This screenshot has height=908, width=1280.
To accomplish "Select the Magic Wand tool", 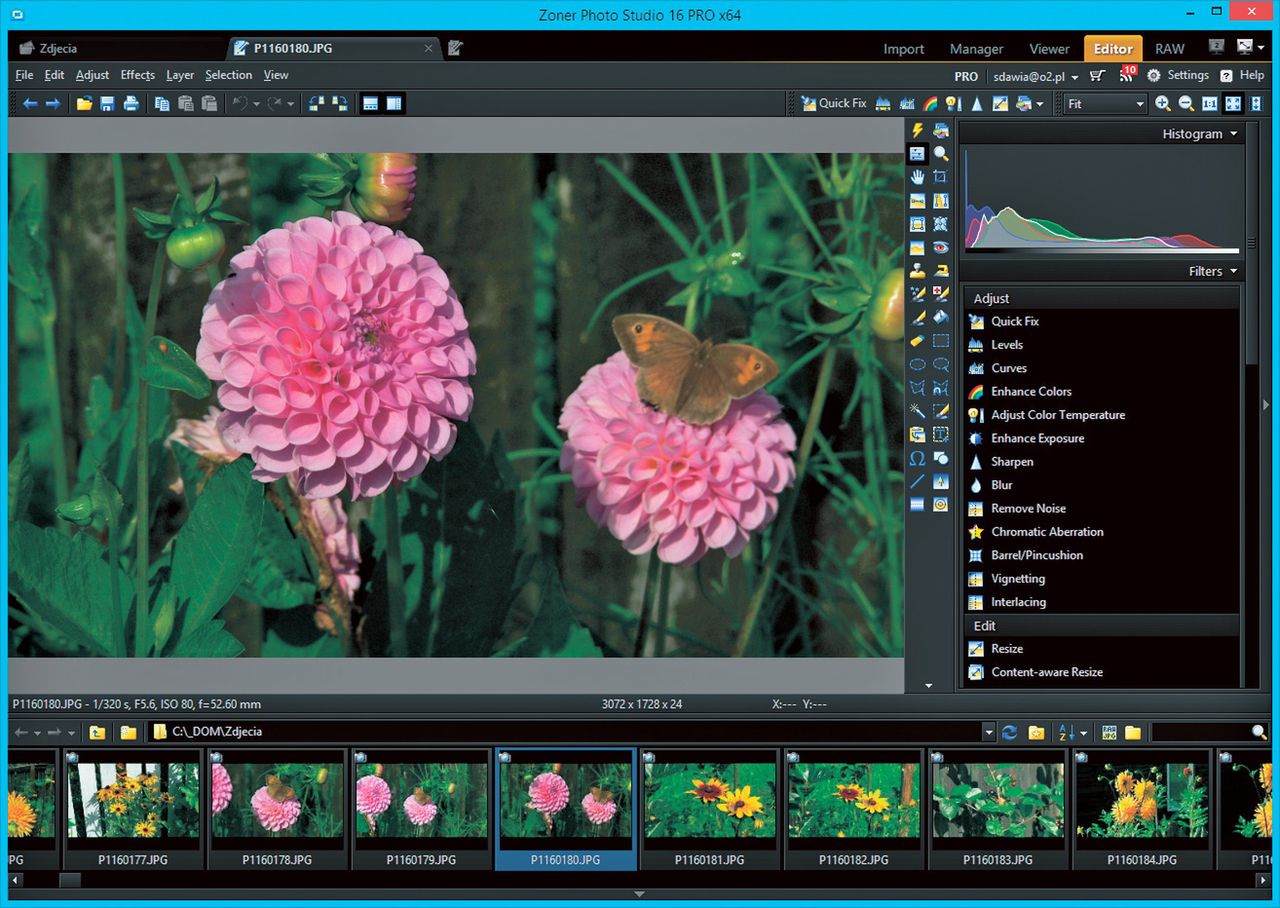I will point(917,411).
